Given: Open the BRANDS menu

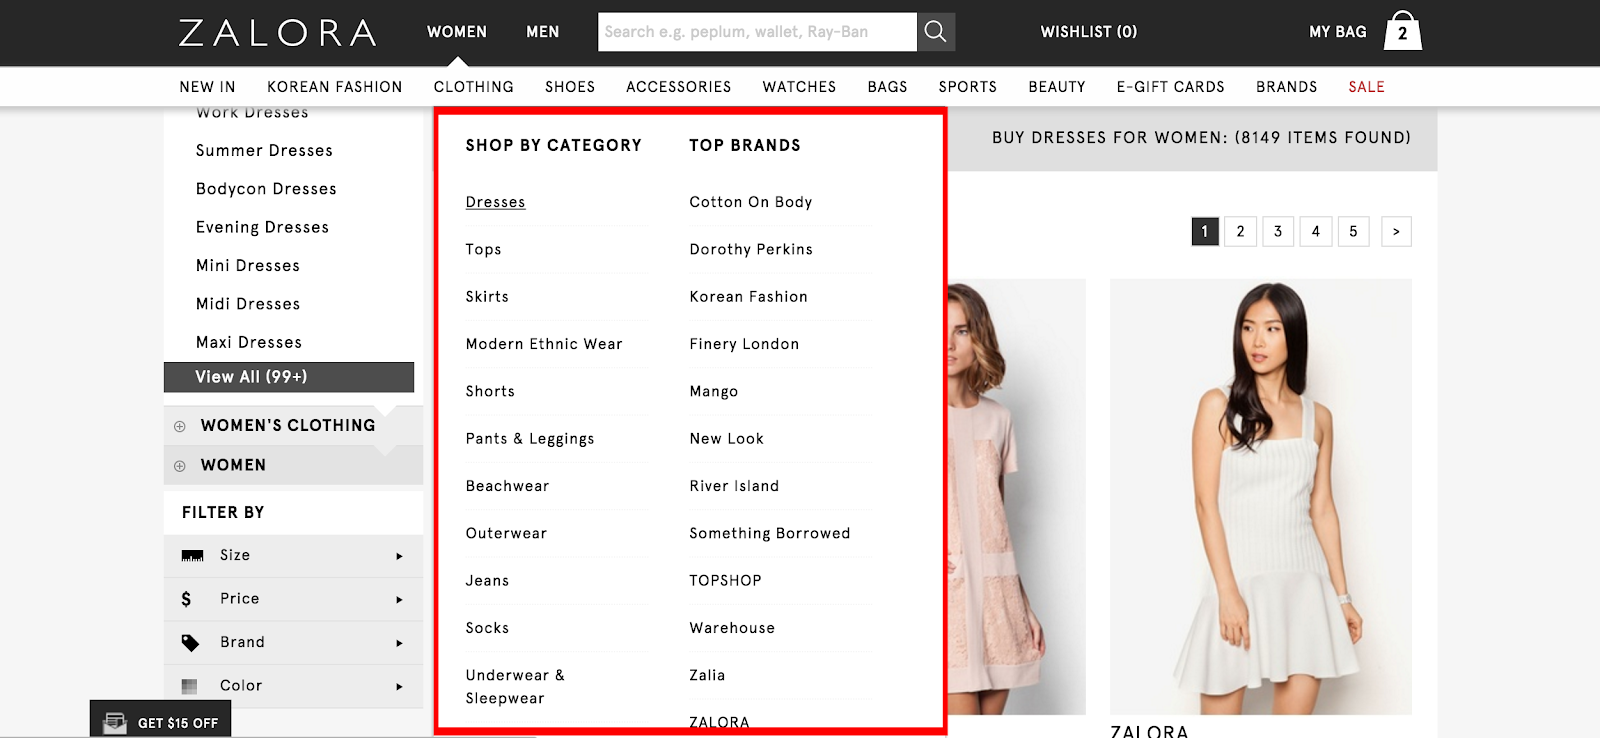Looking at the screenshot, I should [x=1287, y=87].
